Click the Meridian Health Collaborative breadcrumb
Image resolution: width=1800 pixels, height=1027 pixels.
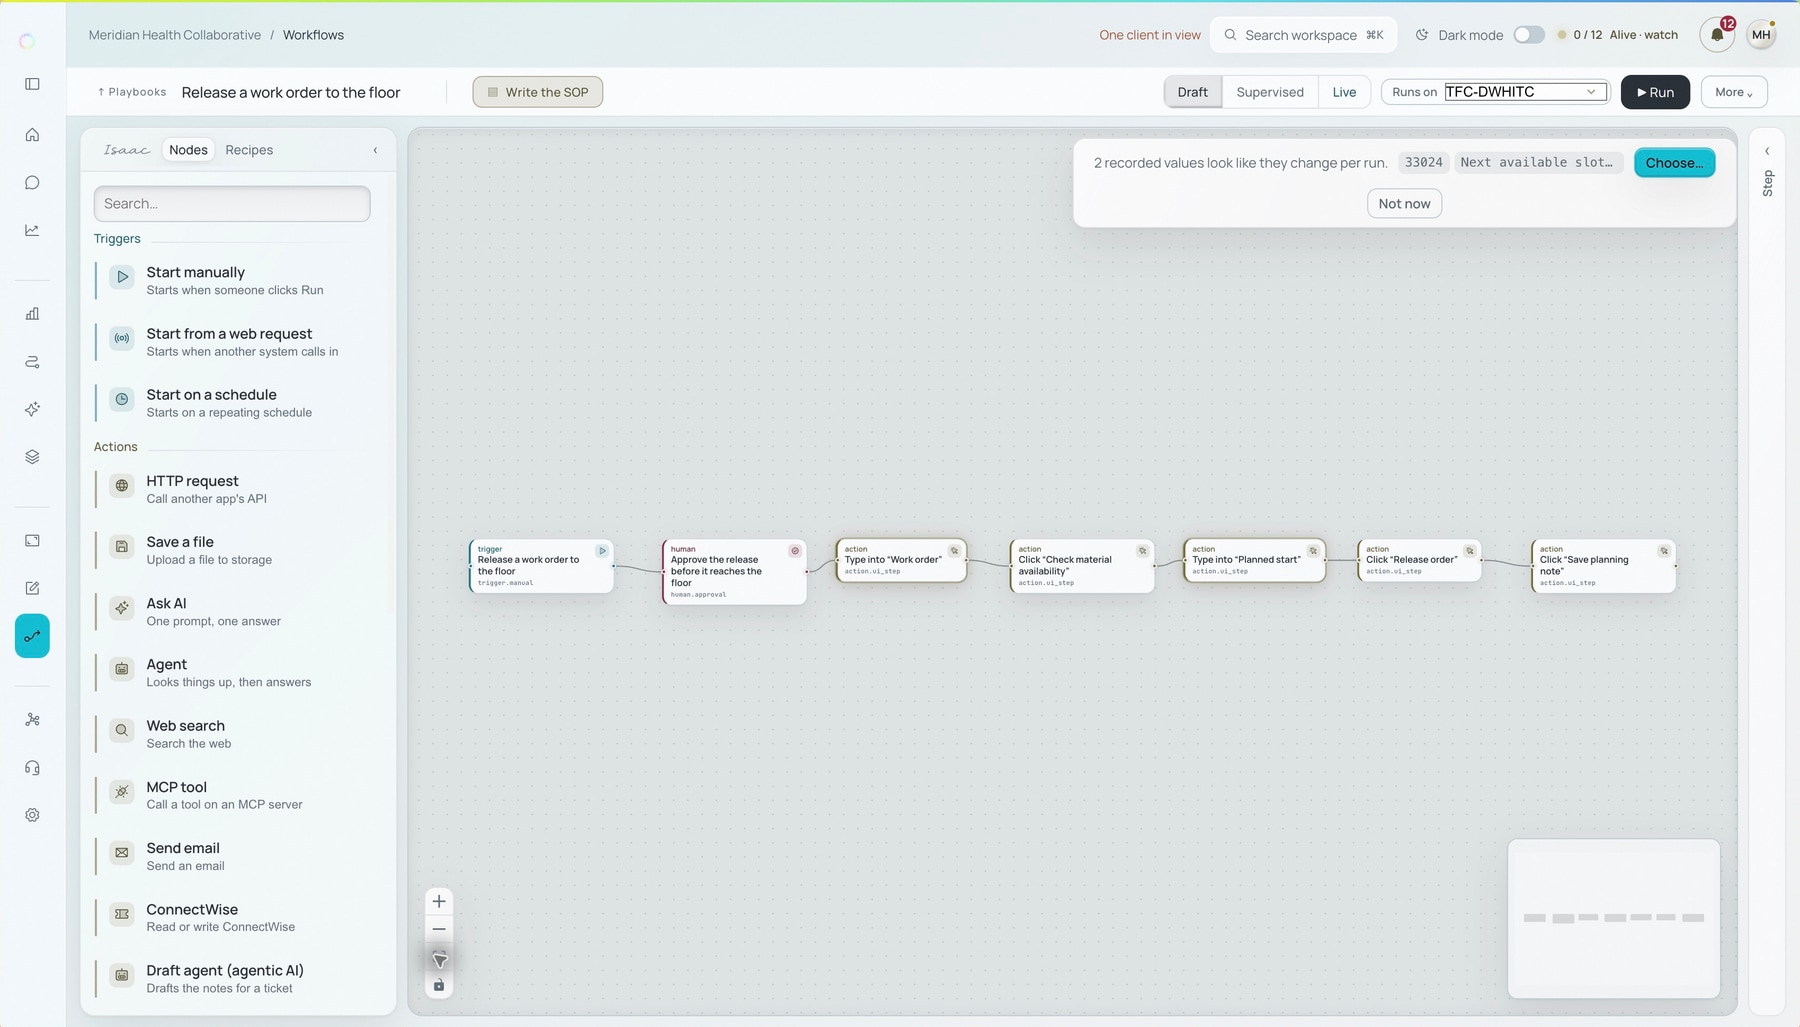coord(174,35)
